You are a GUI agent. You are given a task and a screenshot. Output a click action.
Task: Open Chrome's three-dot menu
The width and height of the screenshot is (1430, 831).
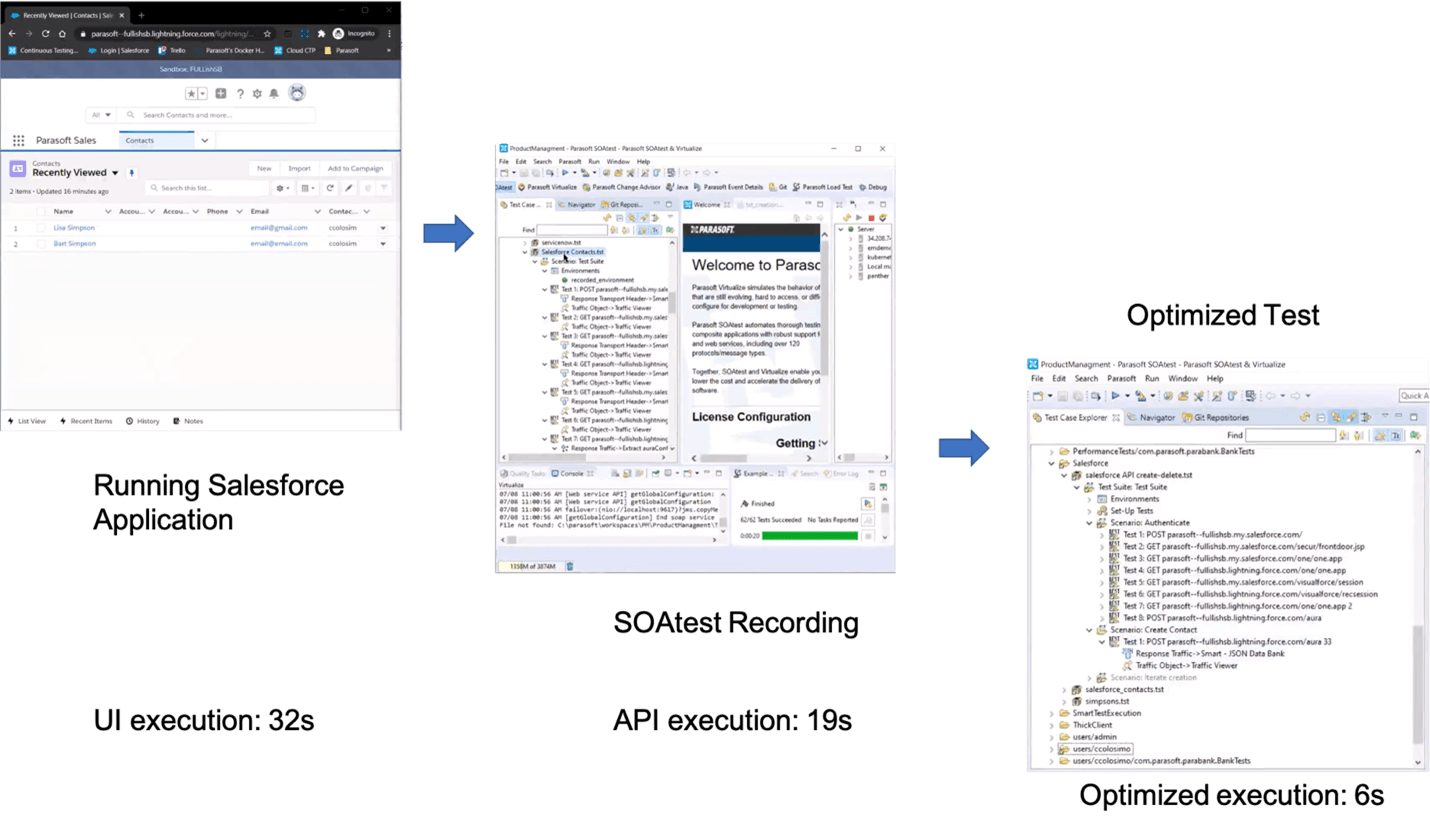[389, 33]
